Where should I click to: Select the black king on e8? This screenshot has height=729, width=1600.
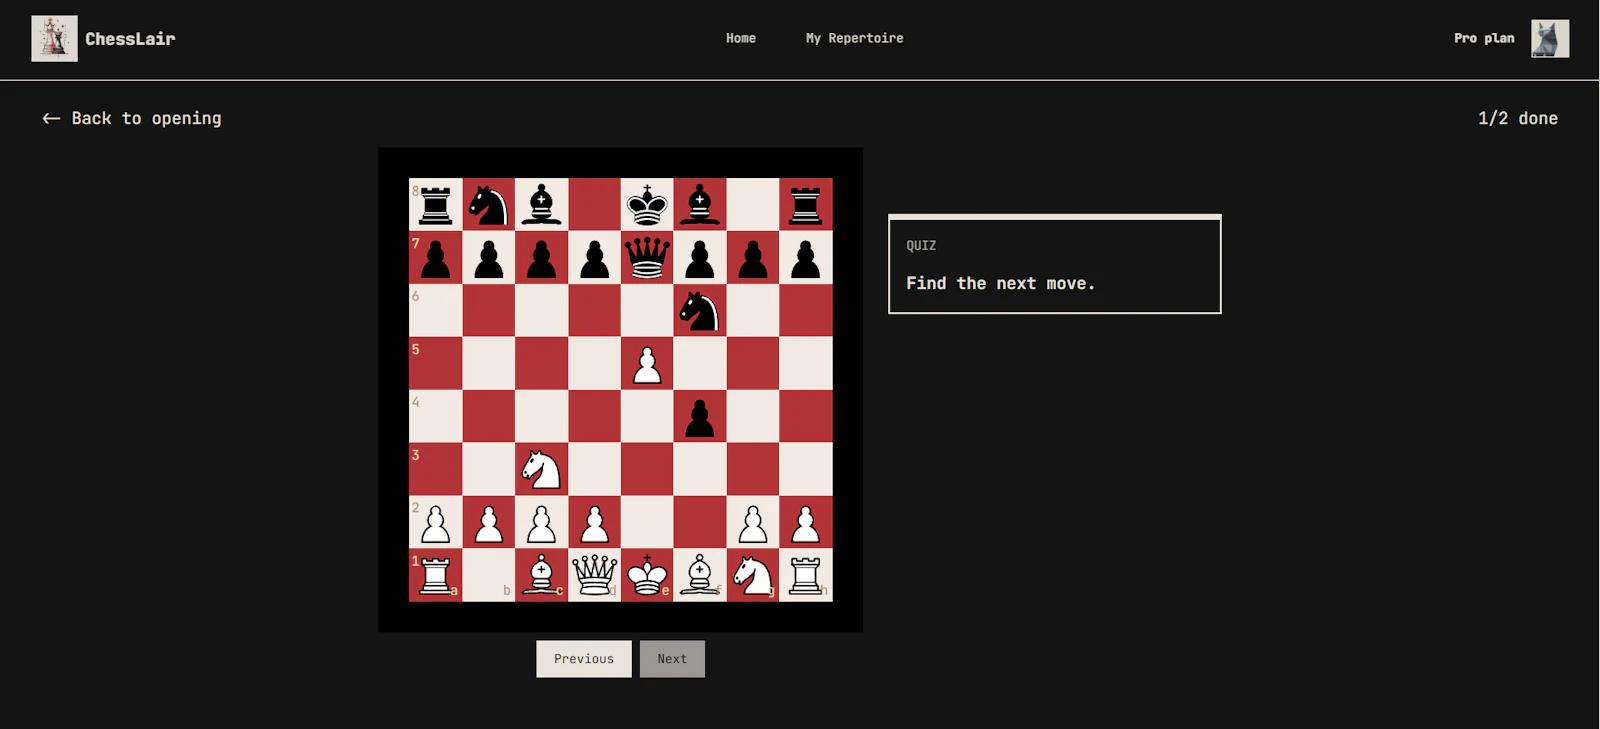tap(647, 205)
